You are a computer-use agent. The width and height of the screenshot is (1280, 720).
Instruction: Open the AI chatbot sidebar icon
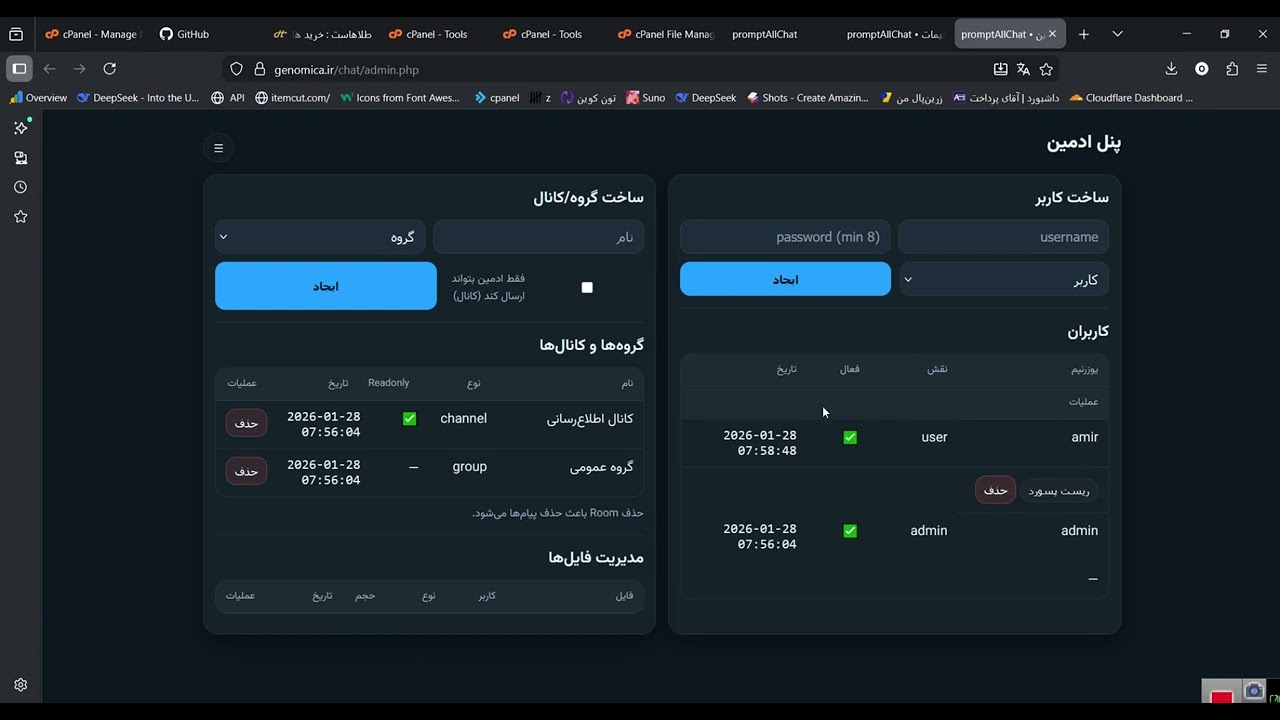20,128
